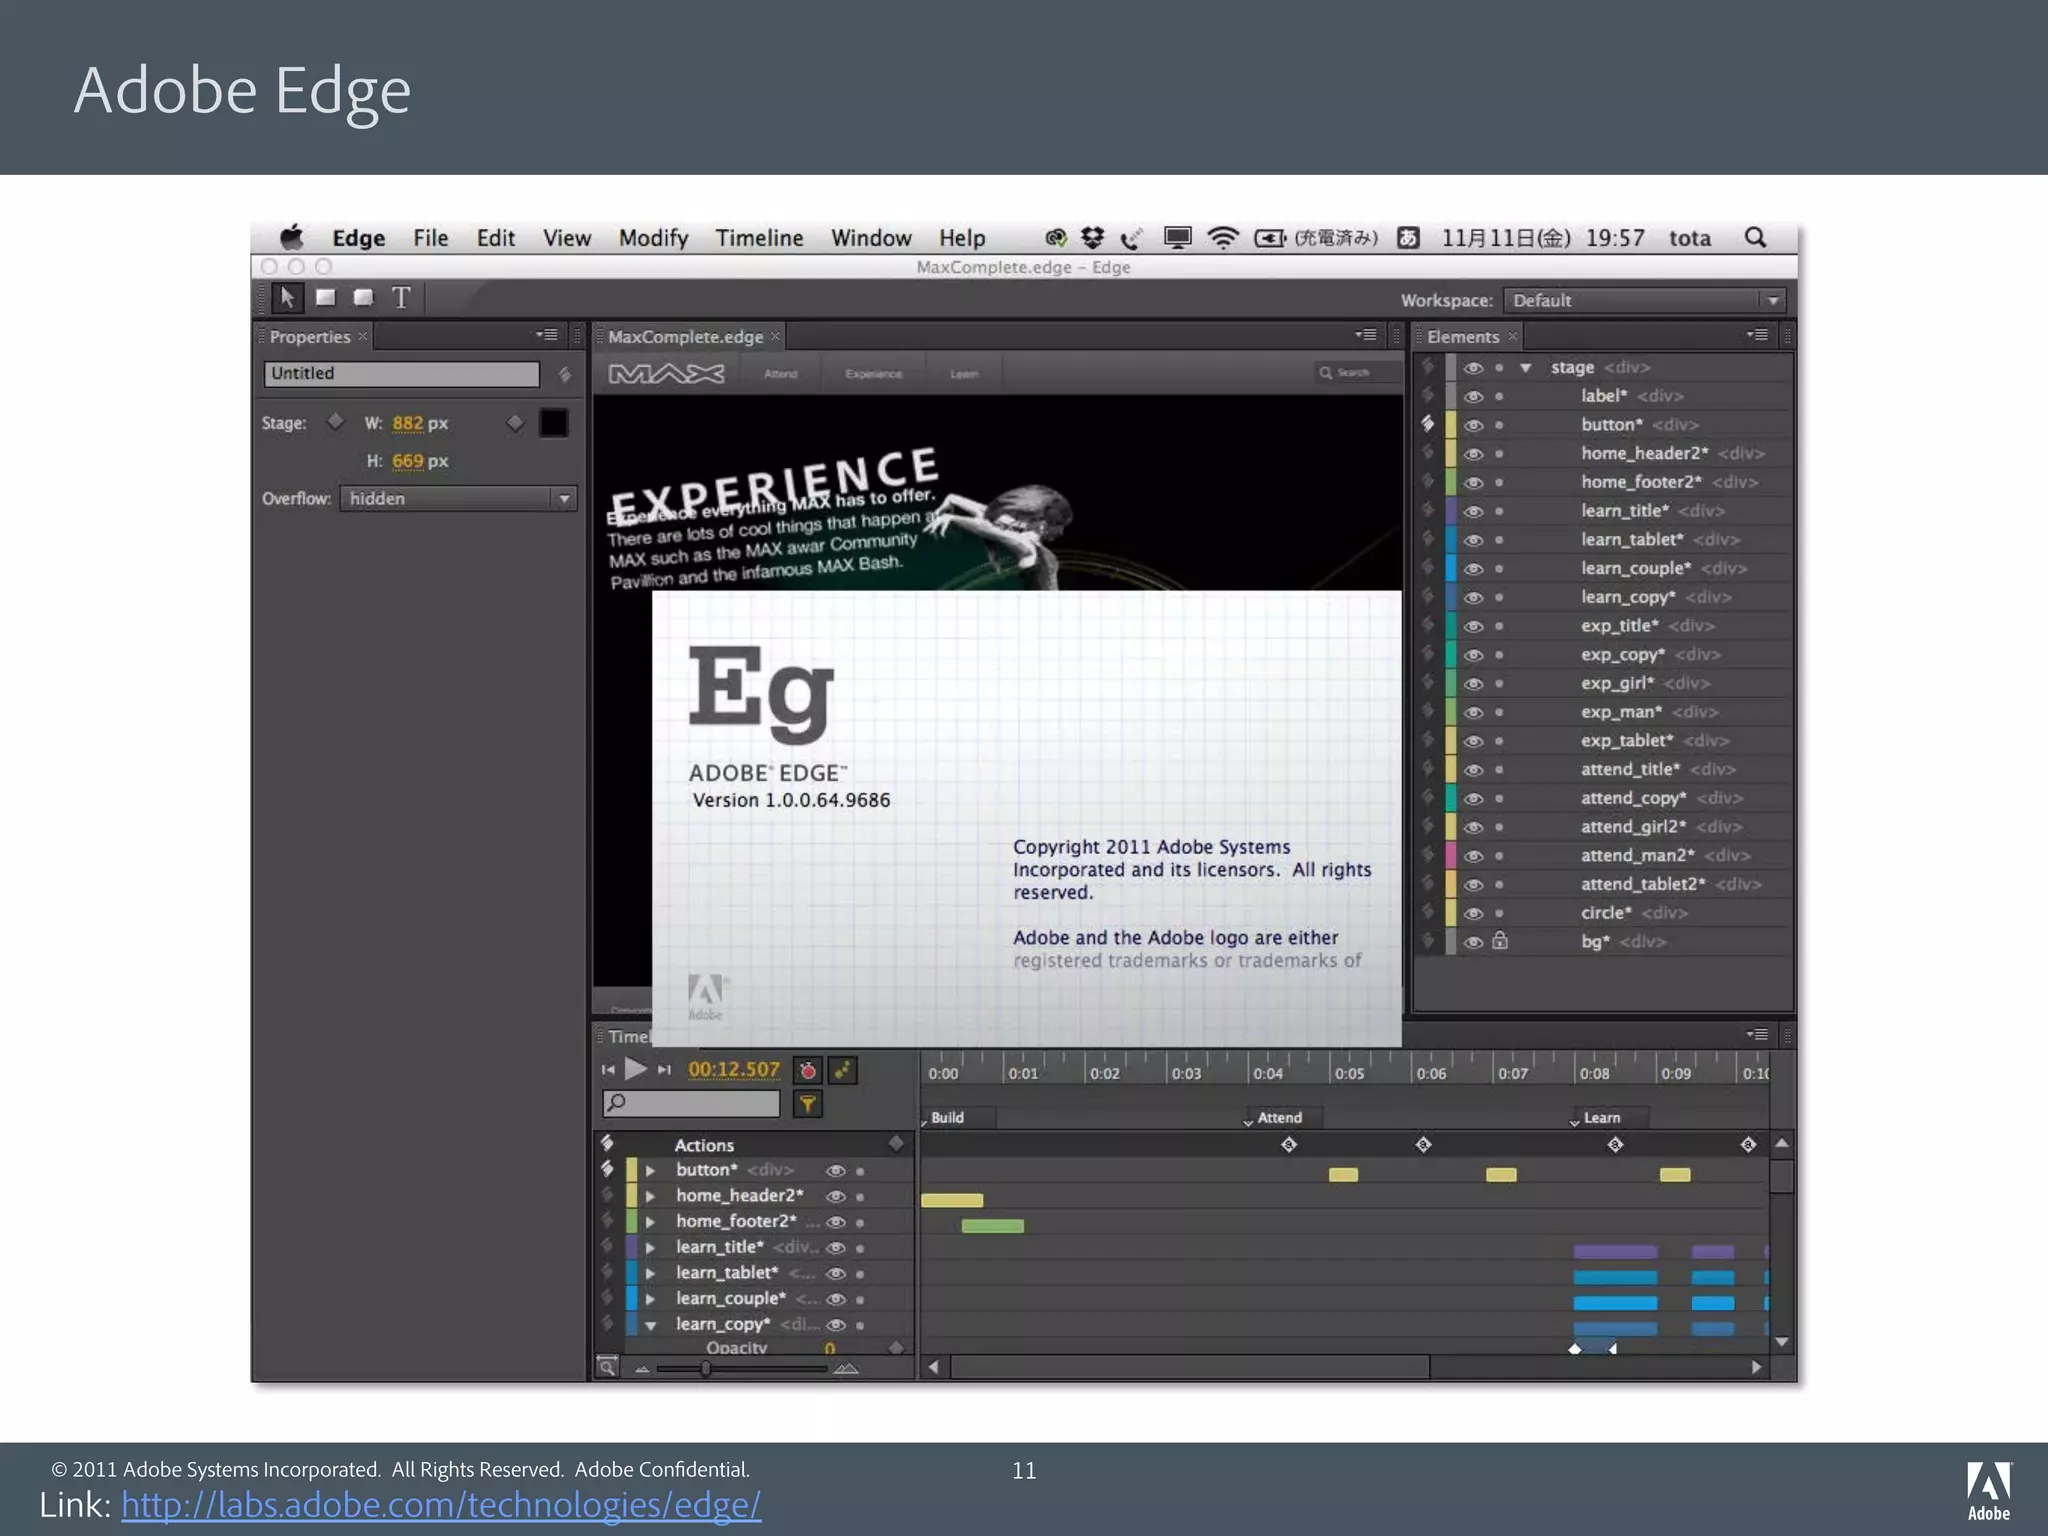Select the Rectangle tool

pyautogui.click(x=325, y=297)
